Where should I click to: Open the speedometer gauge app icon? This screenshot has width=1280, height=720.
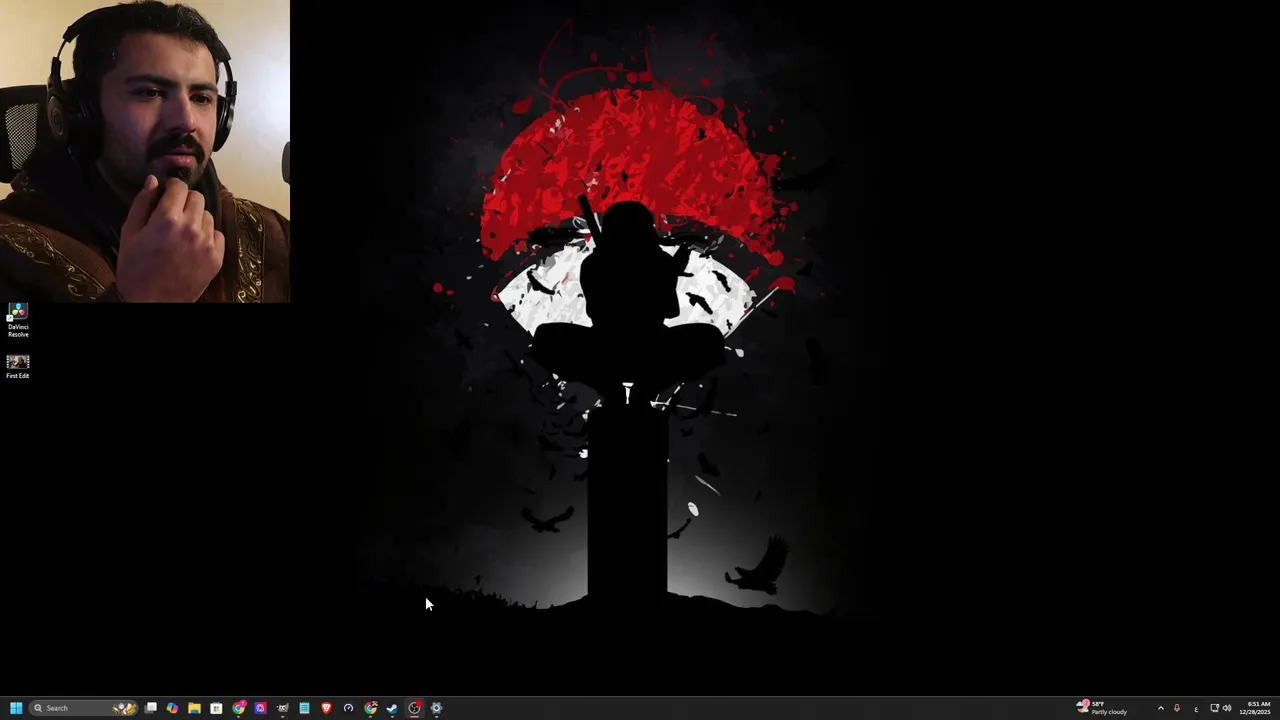348,708
